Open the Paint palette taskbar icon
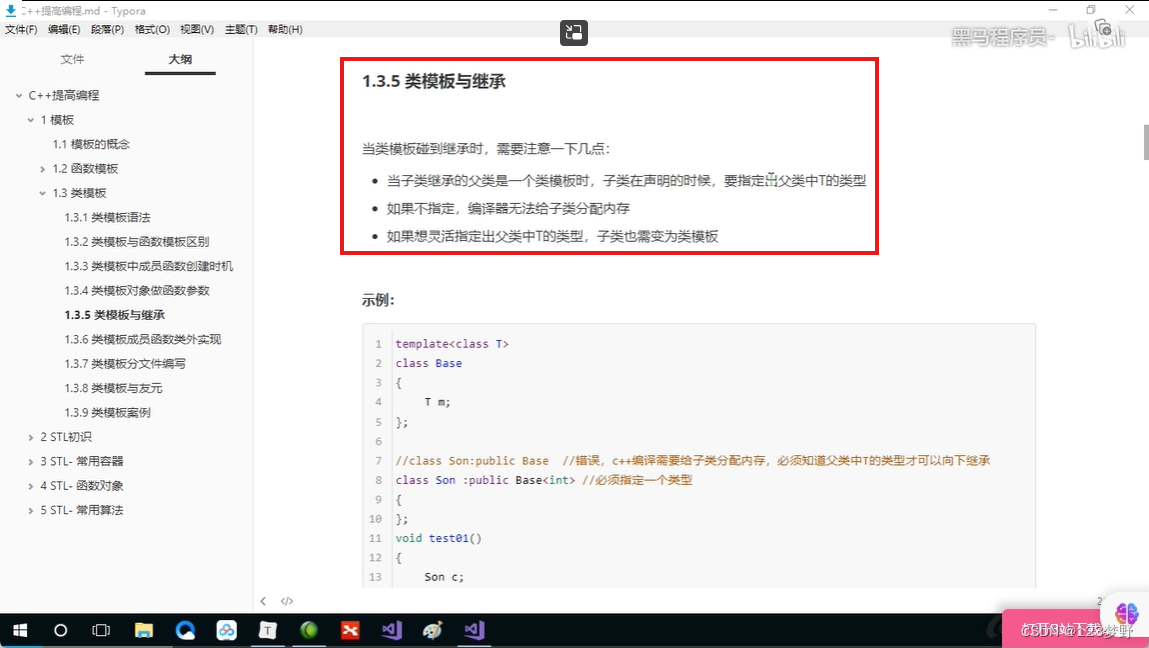1149x648 pixels. click(x=433, y=630)
